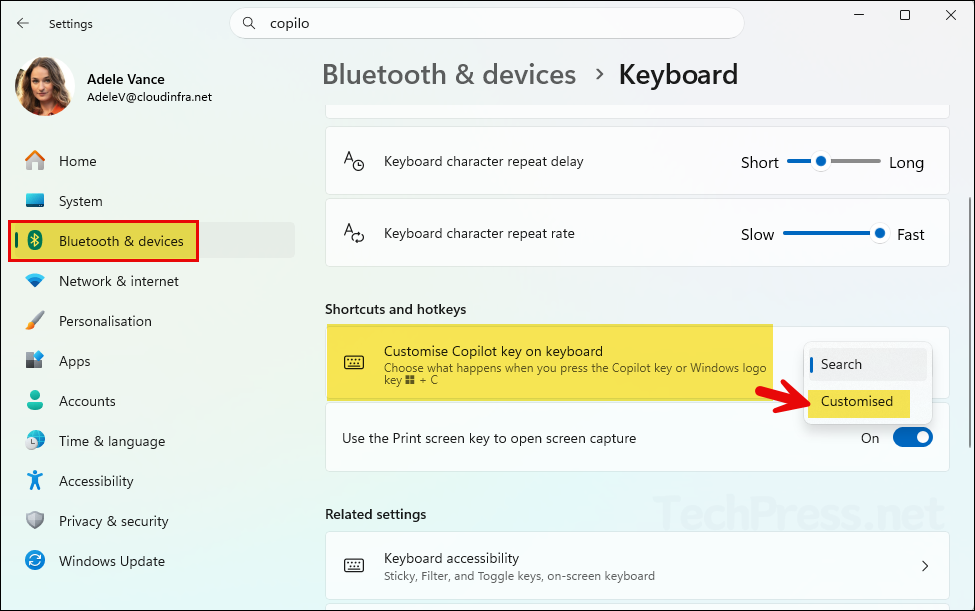
Task: Open Windows Update from the sidebar
Action: pos(111,561)
